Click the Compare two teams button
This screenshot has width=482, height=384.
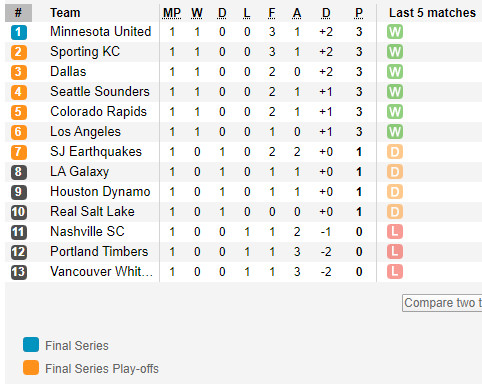tap(442, 303)
